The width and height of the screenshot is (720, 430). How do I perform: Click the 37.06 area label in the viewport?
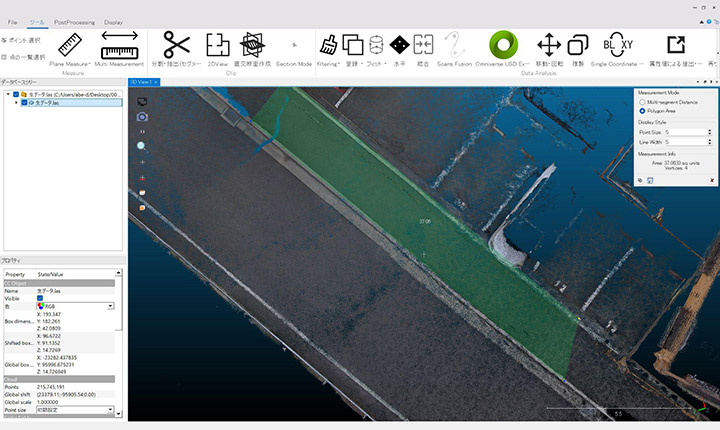tap(425, 221)
